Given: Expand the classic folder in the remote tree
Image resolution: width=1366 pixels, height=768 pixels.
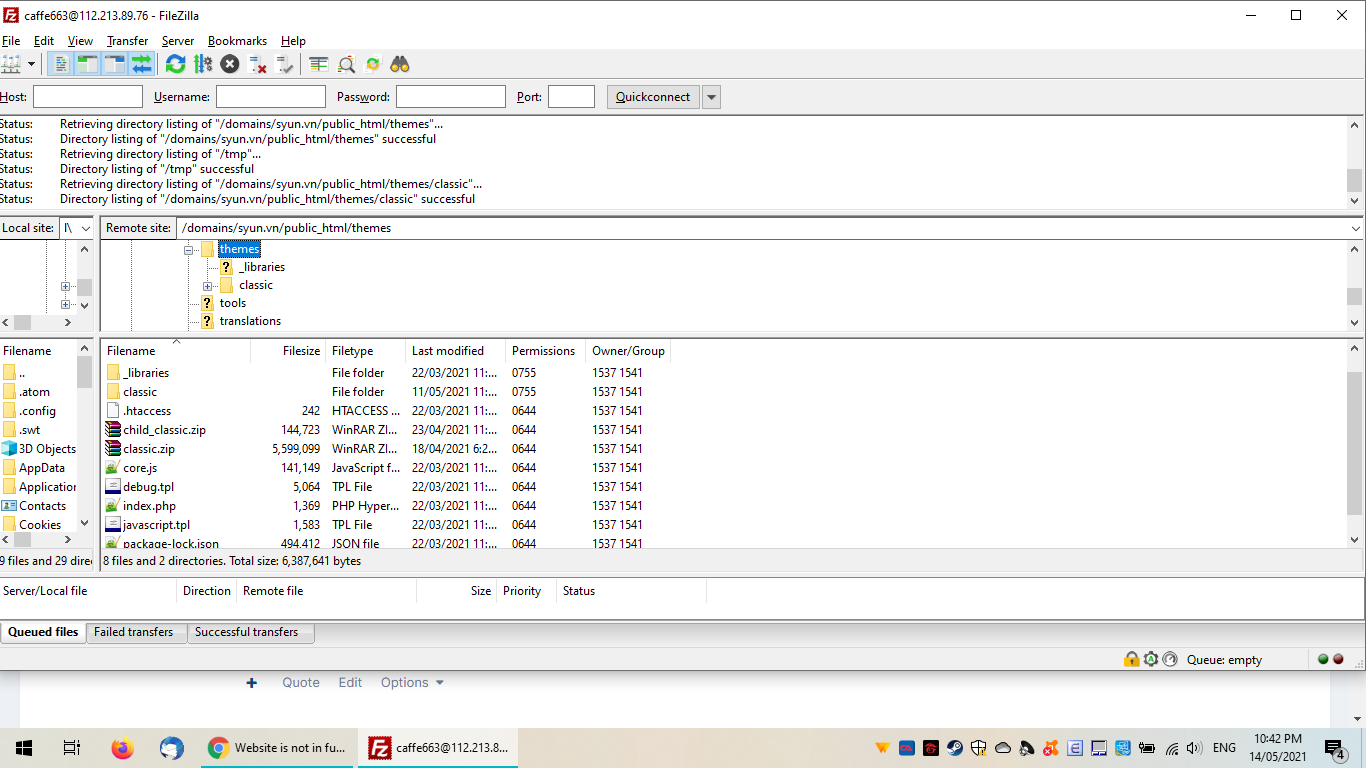Looking at the screenshot, I should pos(207,286).
